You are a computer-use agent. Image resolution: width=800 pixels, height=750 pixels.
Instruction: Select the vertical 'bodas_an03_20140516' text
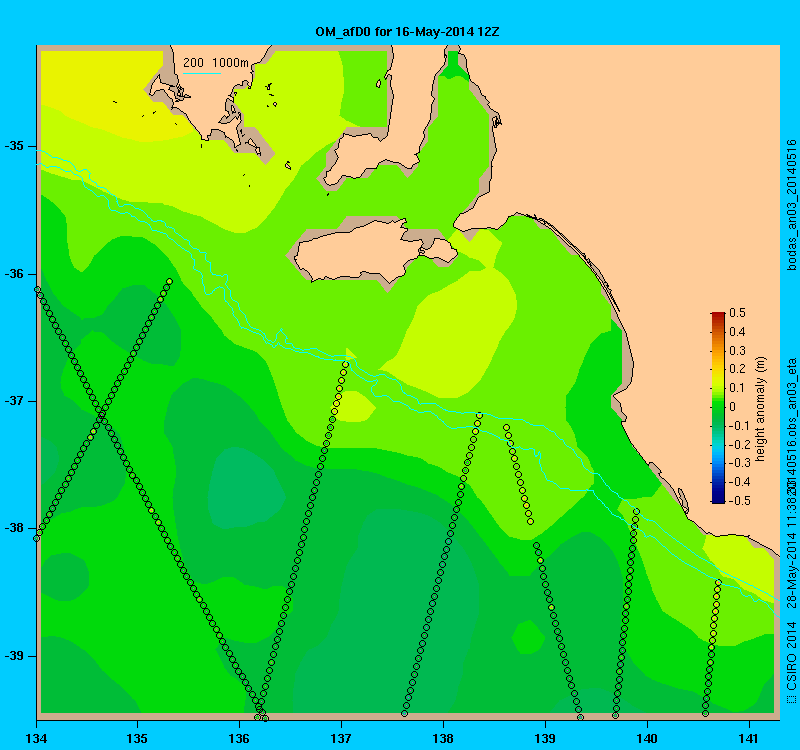click(791, 205)
